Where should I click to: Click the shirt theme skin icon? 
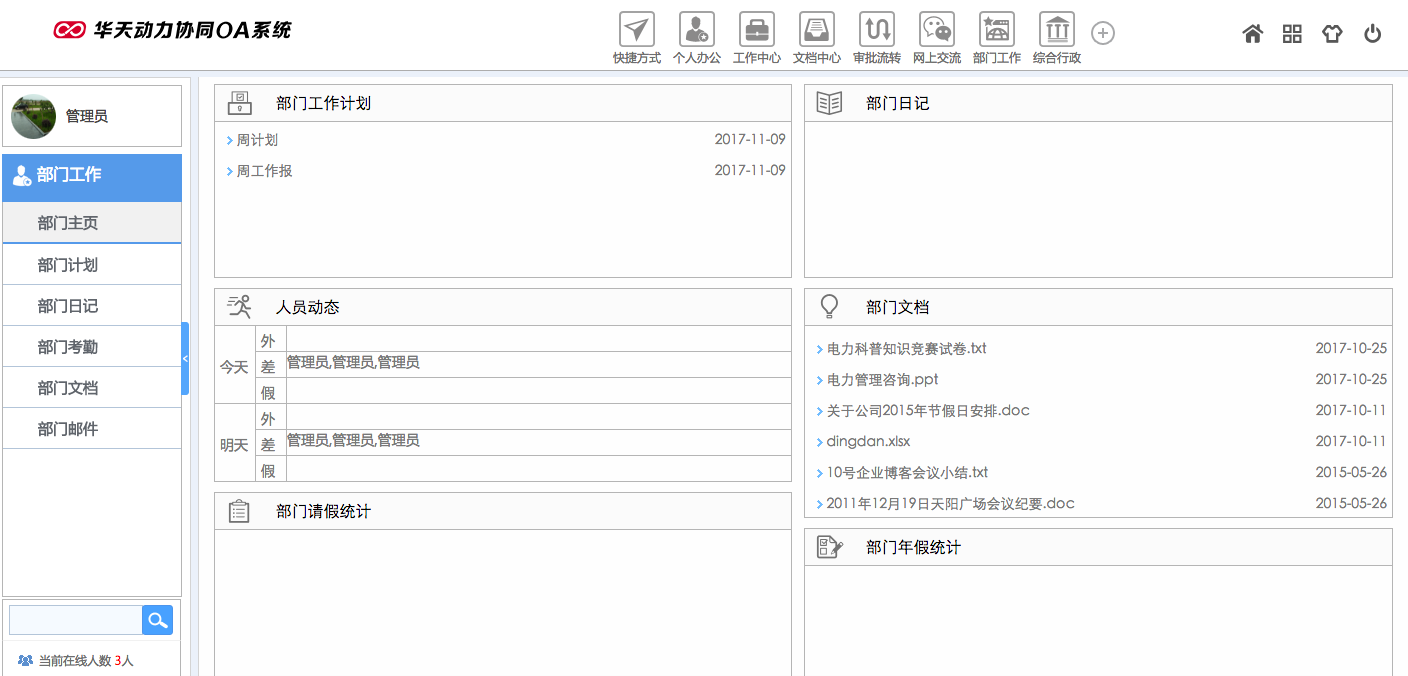click(x=1332, y=34)
